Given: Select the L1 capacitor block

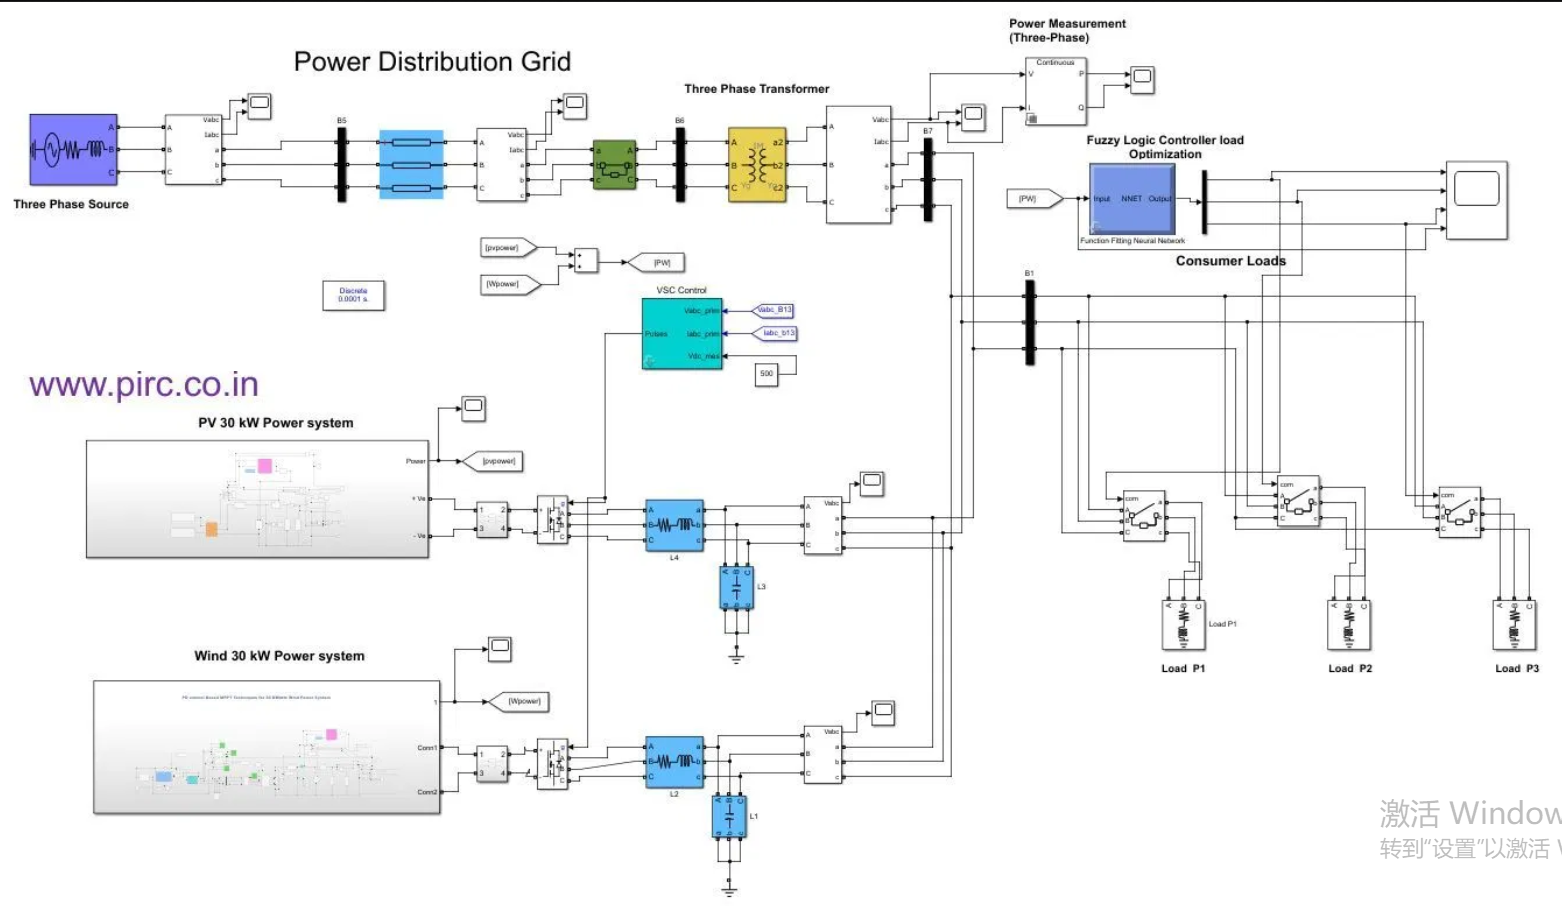Looking at the screenshot, I should click(x=729, y=817).
